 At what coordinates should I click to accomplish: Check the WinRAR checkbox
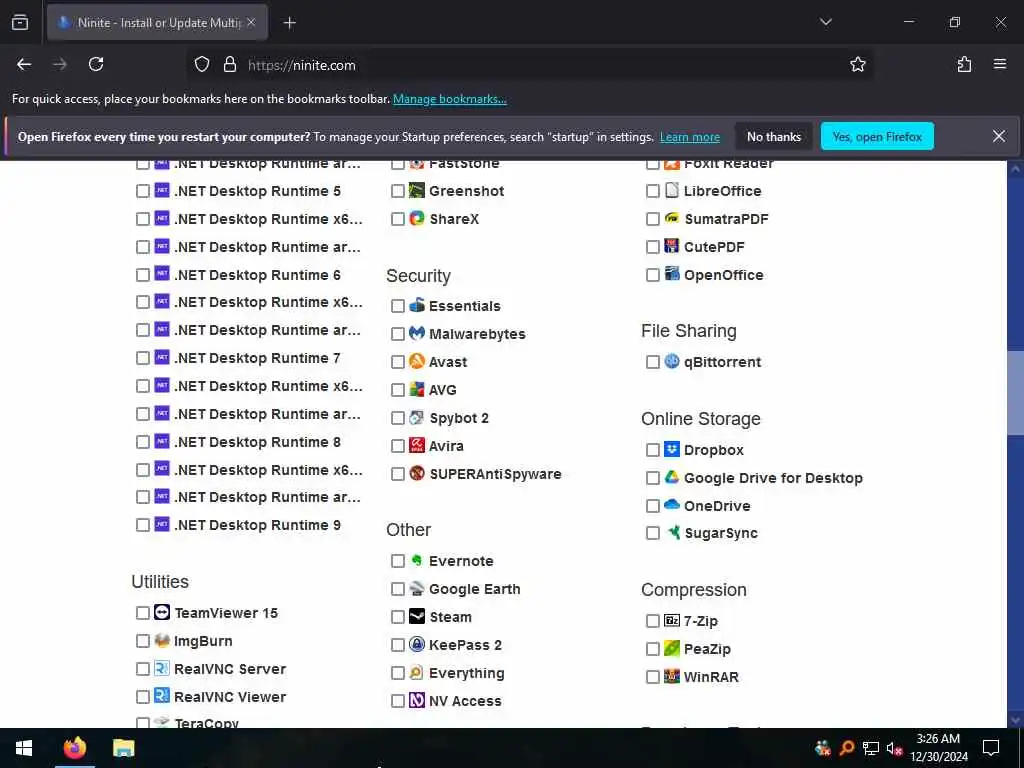[652, 677]
